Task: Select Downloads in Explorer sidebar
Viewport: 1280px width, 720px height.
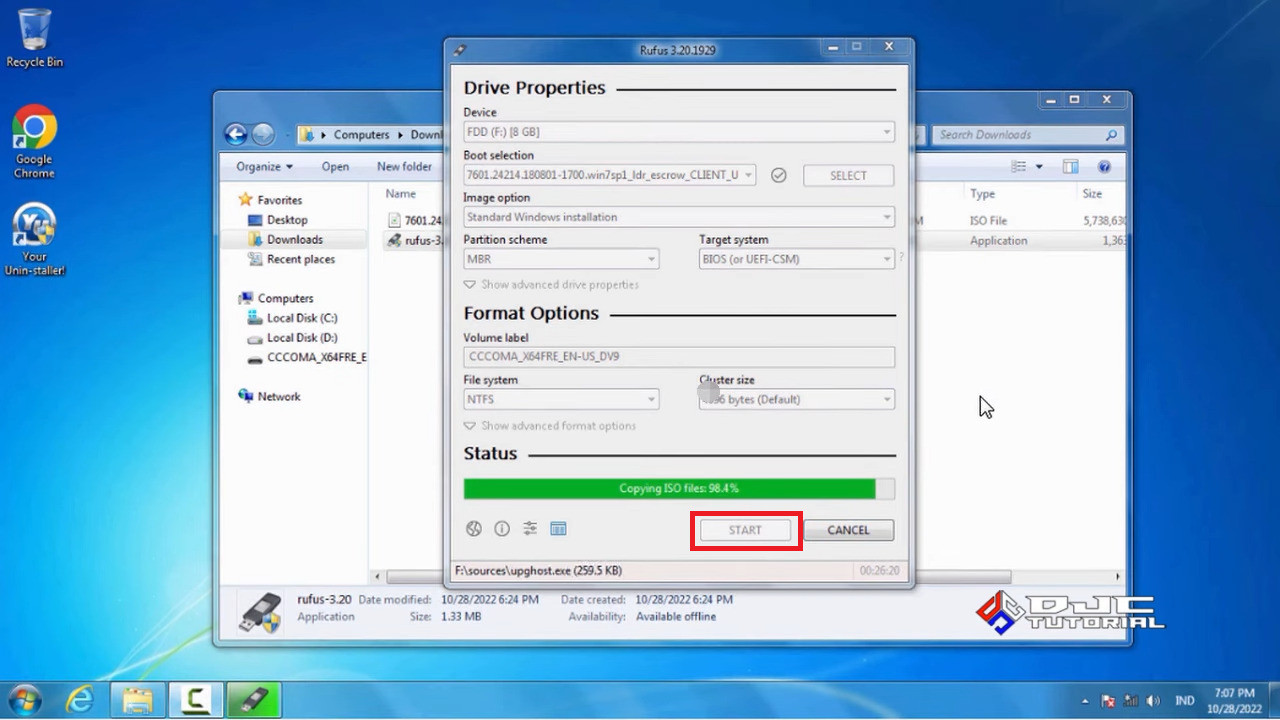Action: tap(285, 240)
